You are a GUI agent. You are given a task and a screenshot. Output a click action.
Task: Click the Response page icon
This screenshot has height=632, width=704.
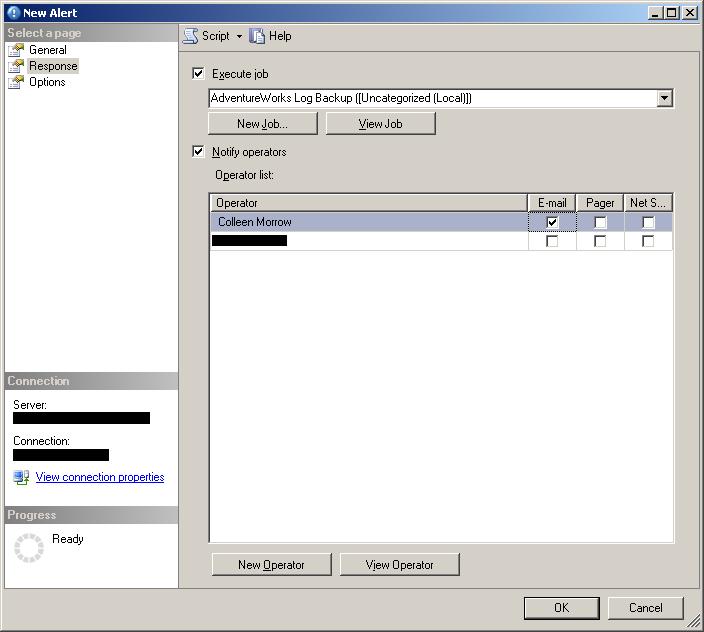click(x=16, y=66)
